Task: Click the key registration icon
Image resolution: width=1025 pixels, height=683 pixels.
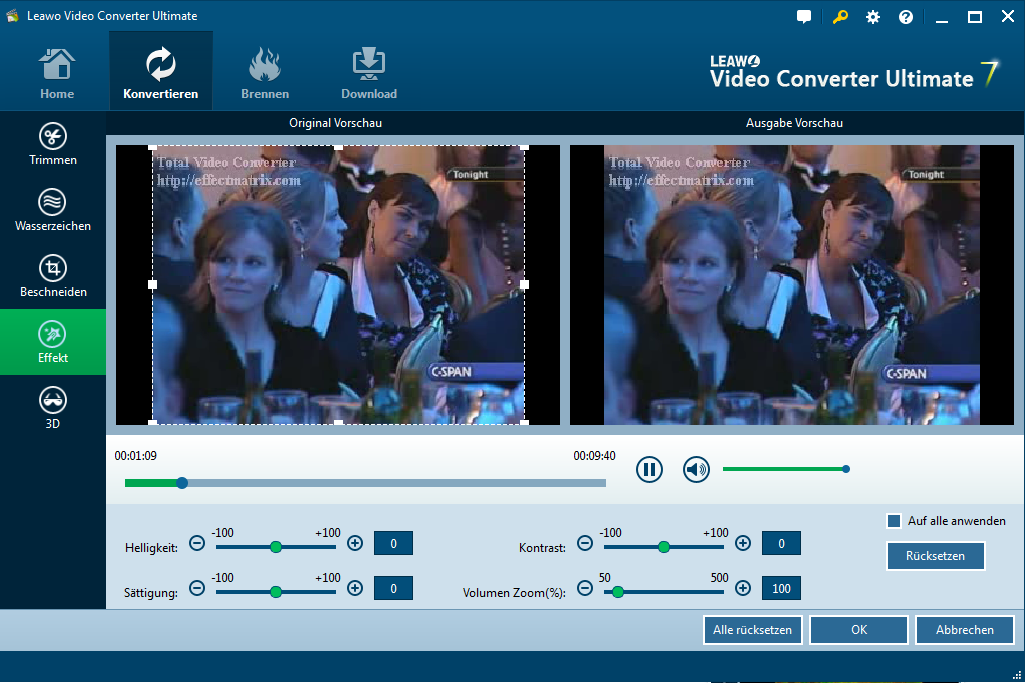Action: pos(840,17)
